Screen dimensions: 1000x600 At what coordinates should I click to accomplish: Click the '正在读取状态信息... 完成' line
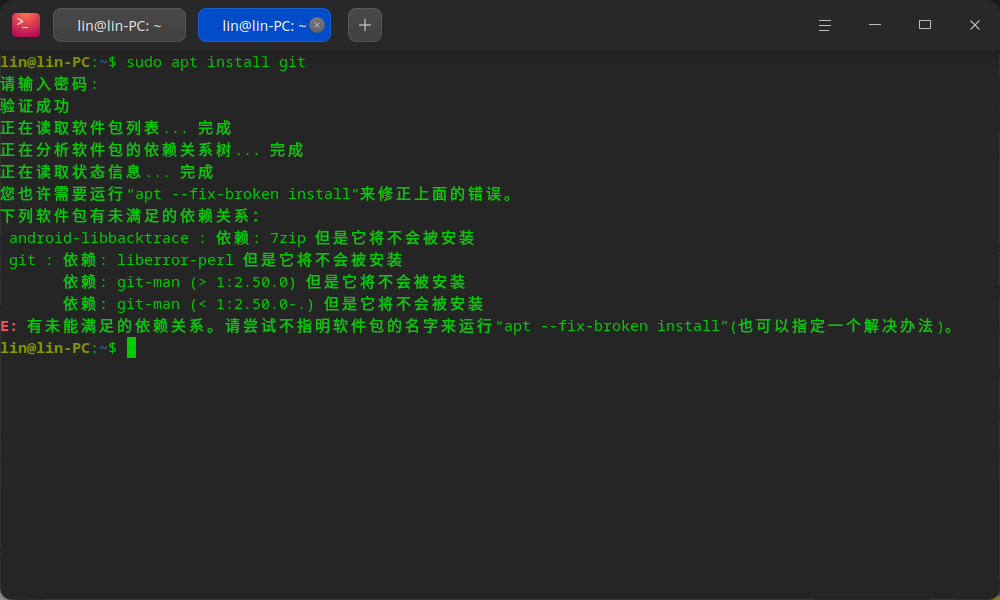107,172
